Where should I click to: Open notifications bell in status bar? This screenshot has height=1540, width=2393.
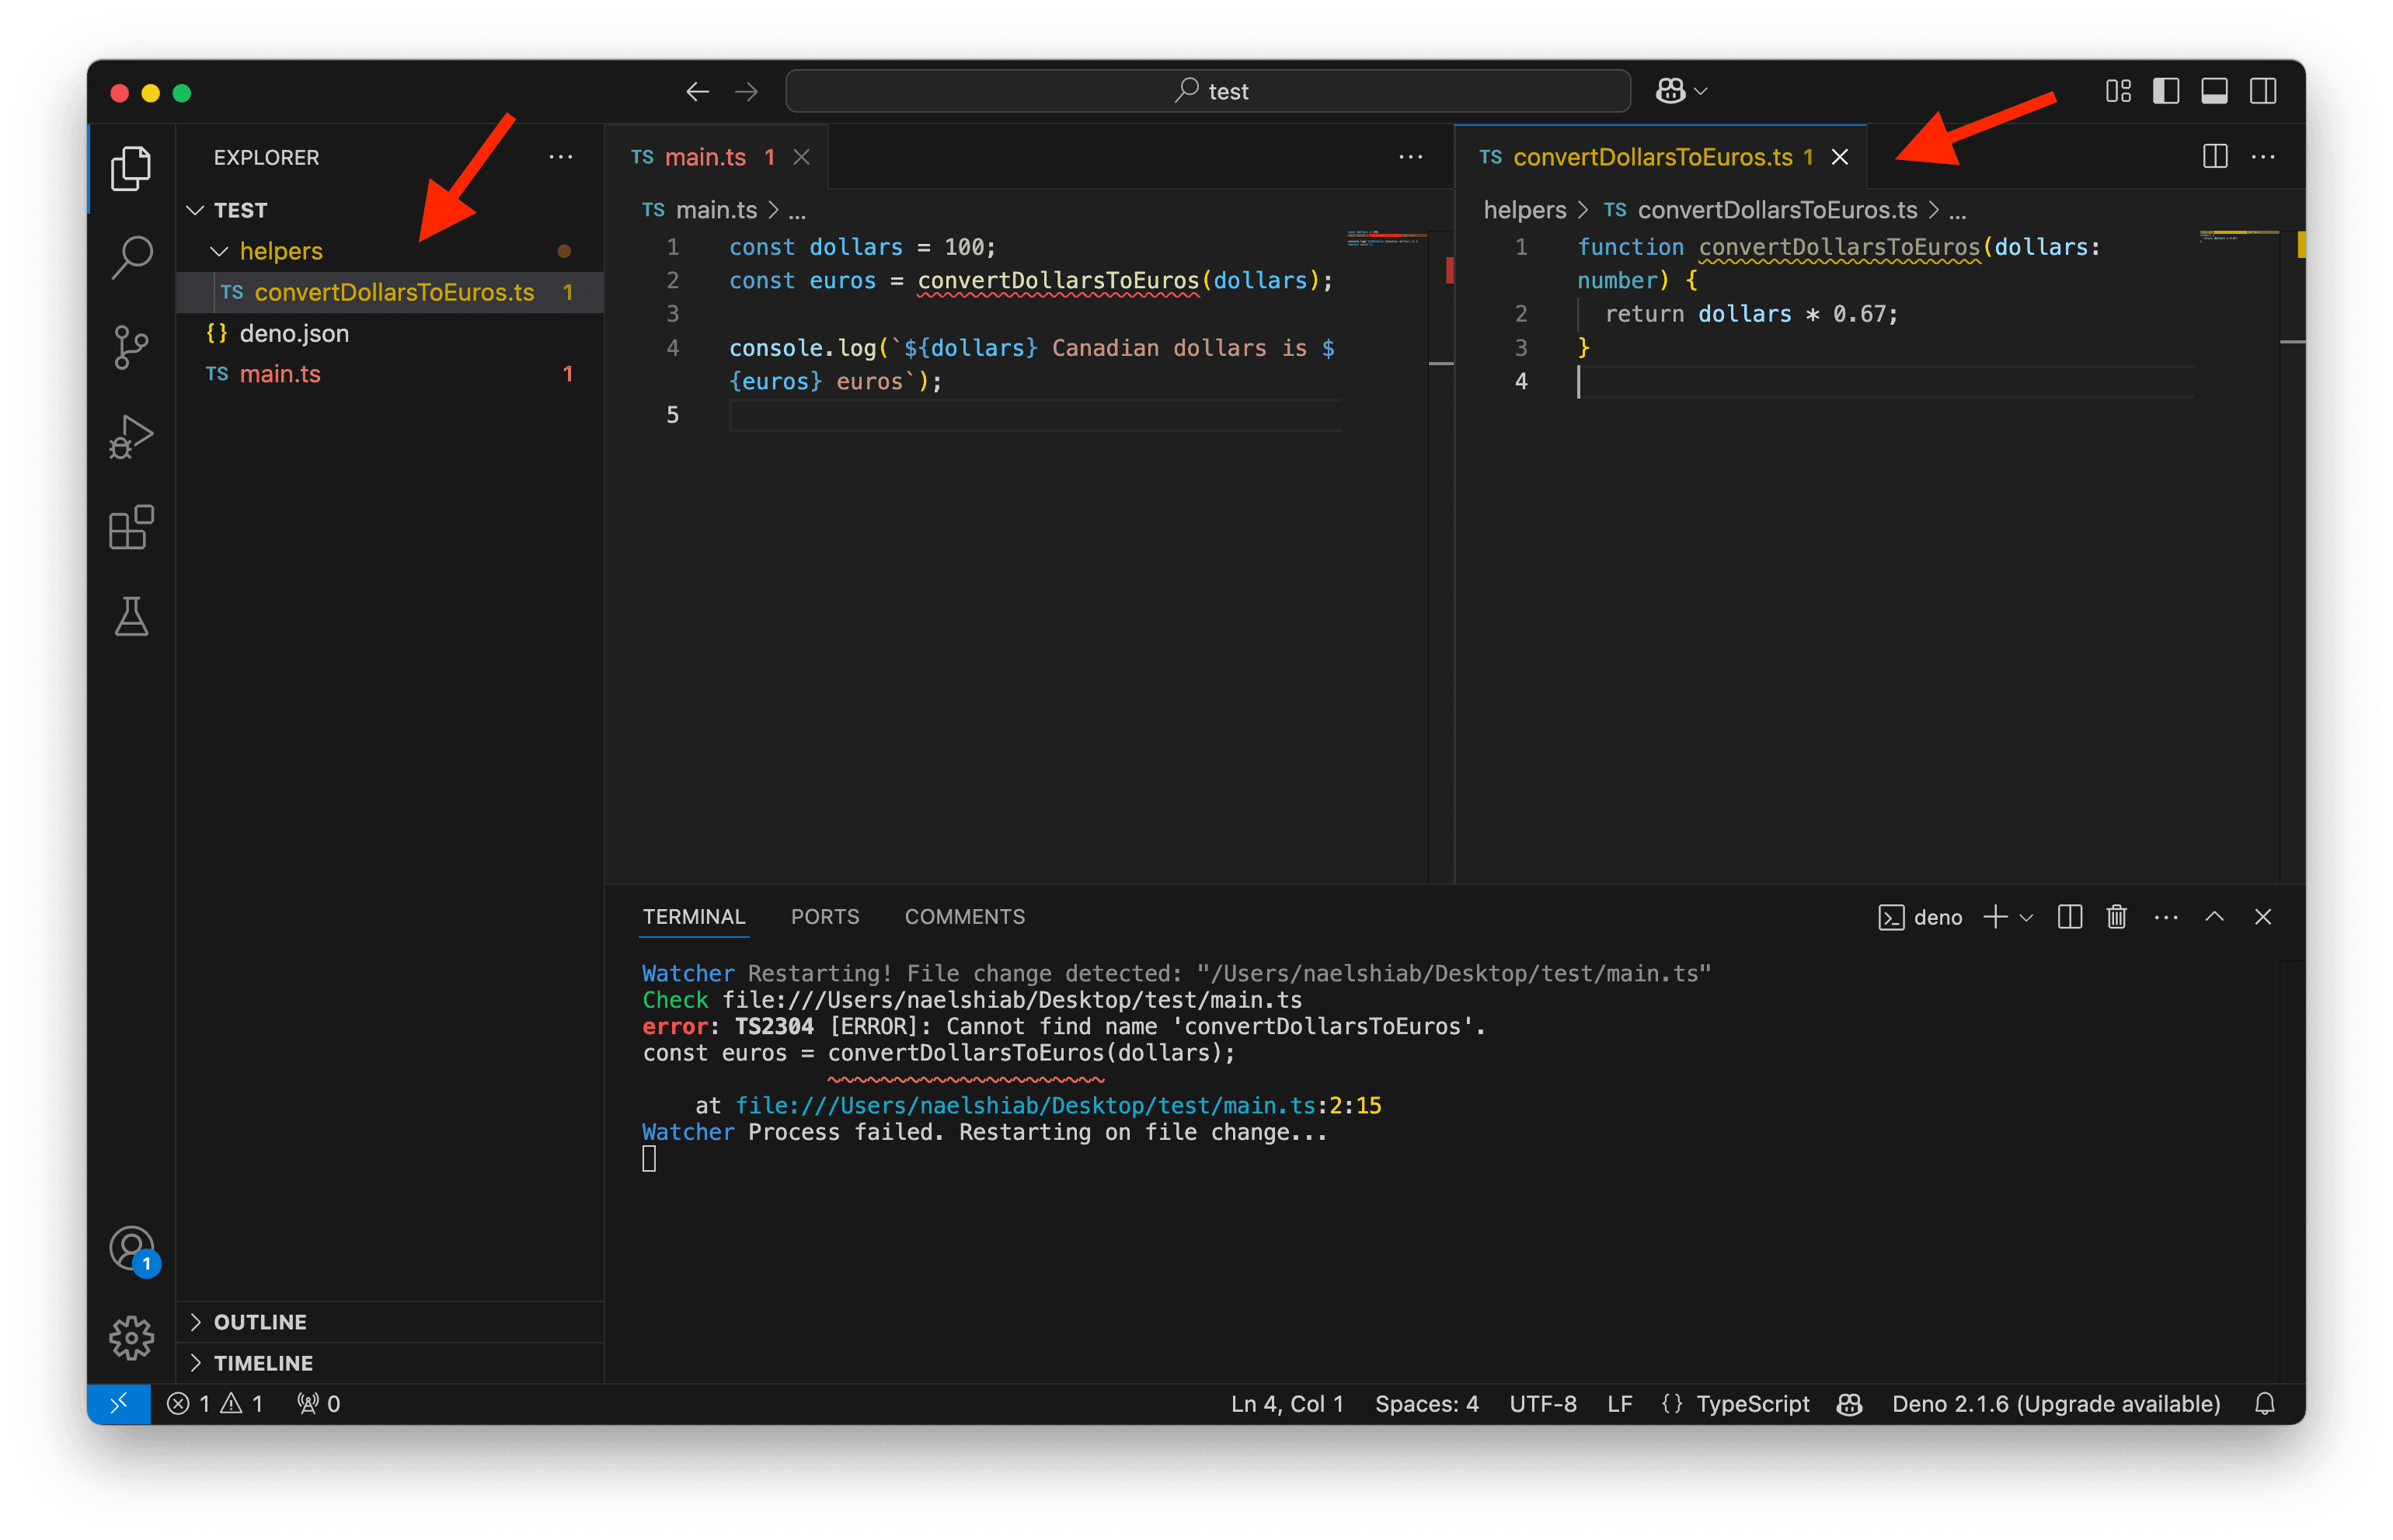[x=2264, y=1404]
